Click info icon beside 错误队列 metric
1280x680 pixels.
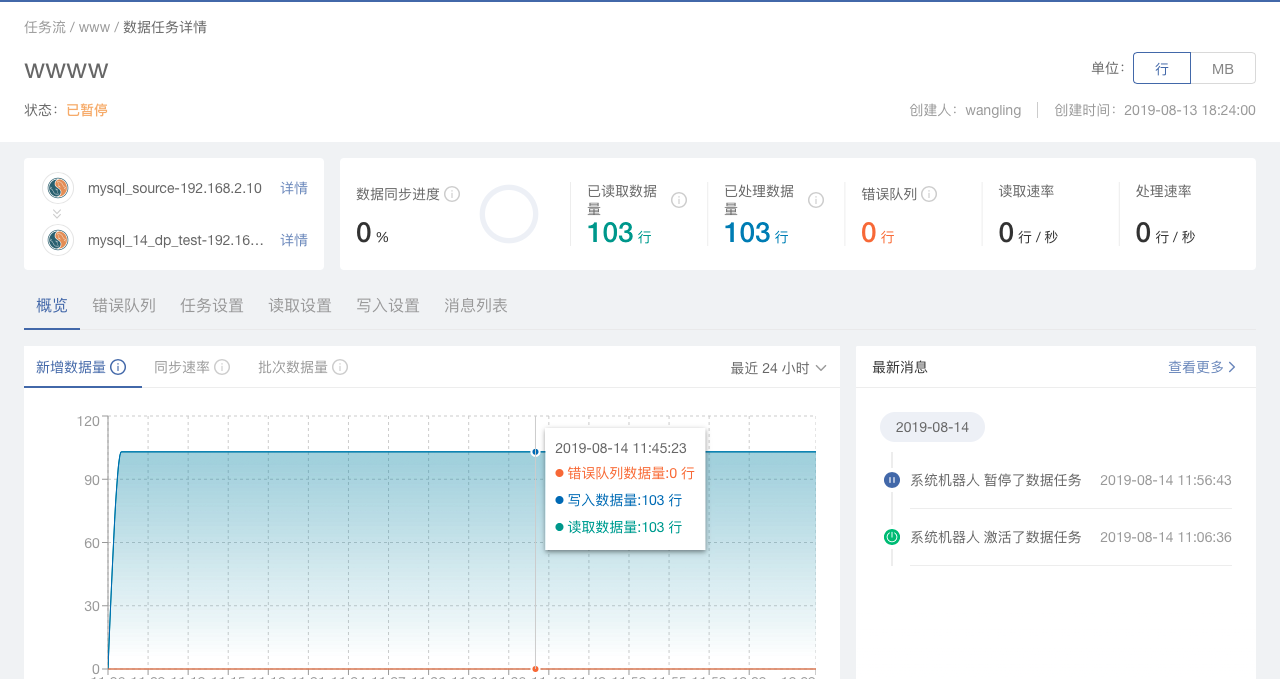(x=929, y=194)
